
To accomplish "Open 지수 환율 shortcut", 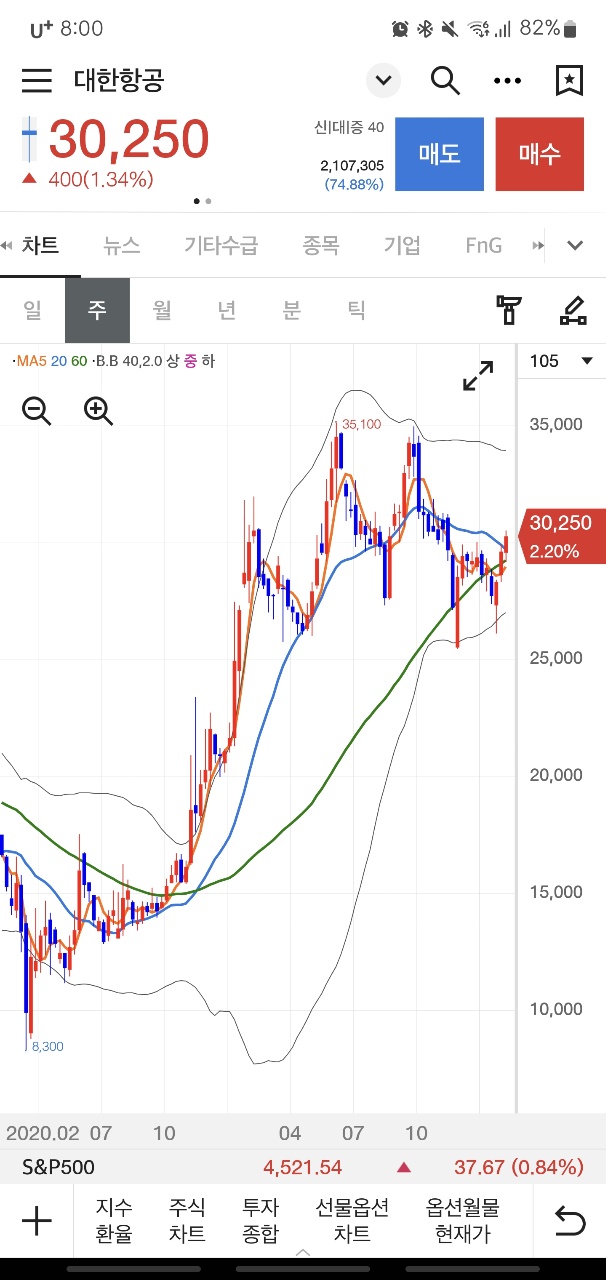I will tap(114, 1221).
